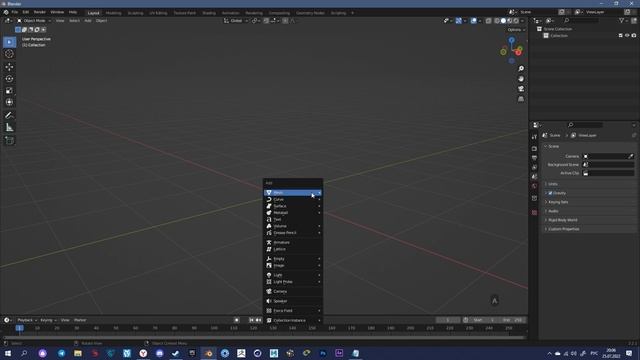Click the blue Z axis on navigation gizmo

[x=511, y=40]
